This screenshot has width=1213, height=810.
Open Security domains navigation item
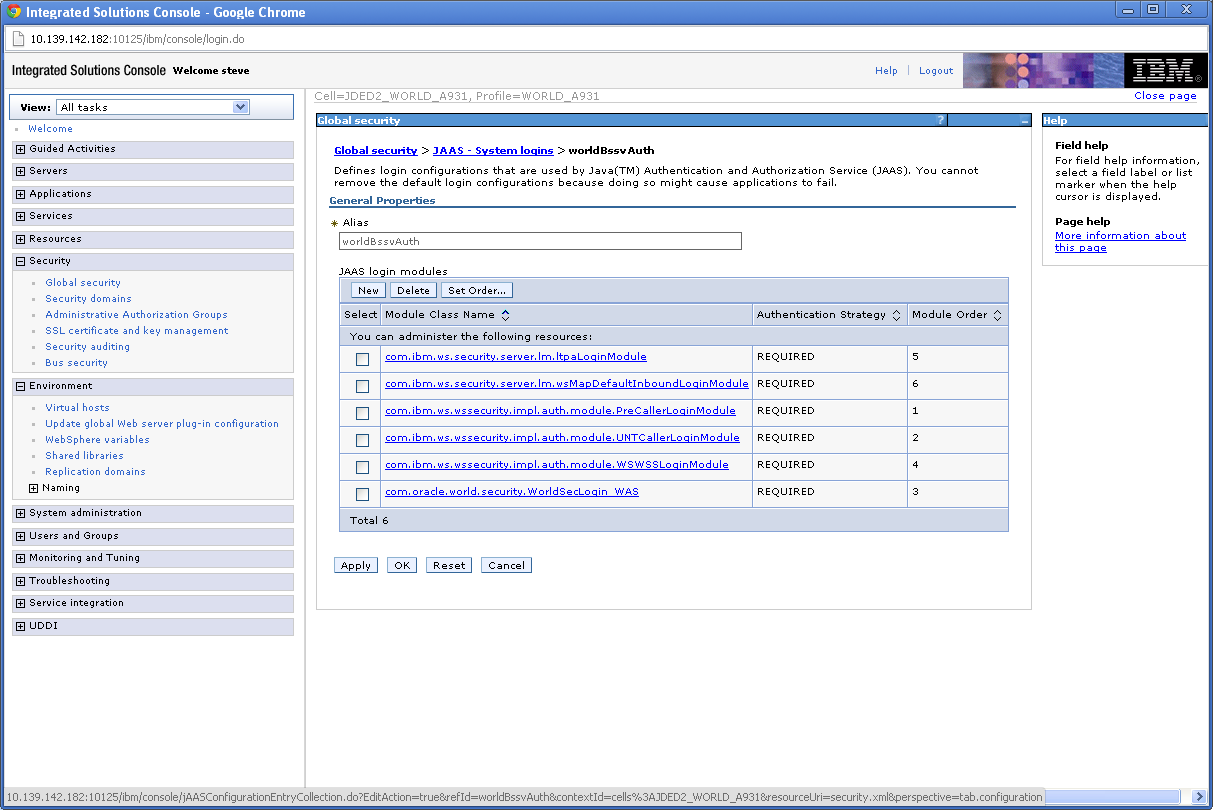tap(88, 299)
